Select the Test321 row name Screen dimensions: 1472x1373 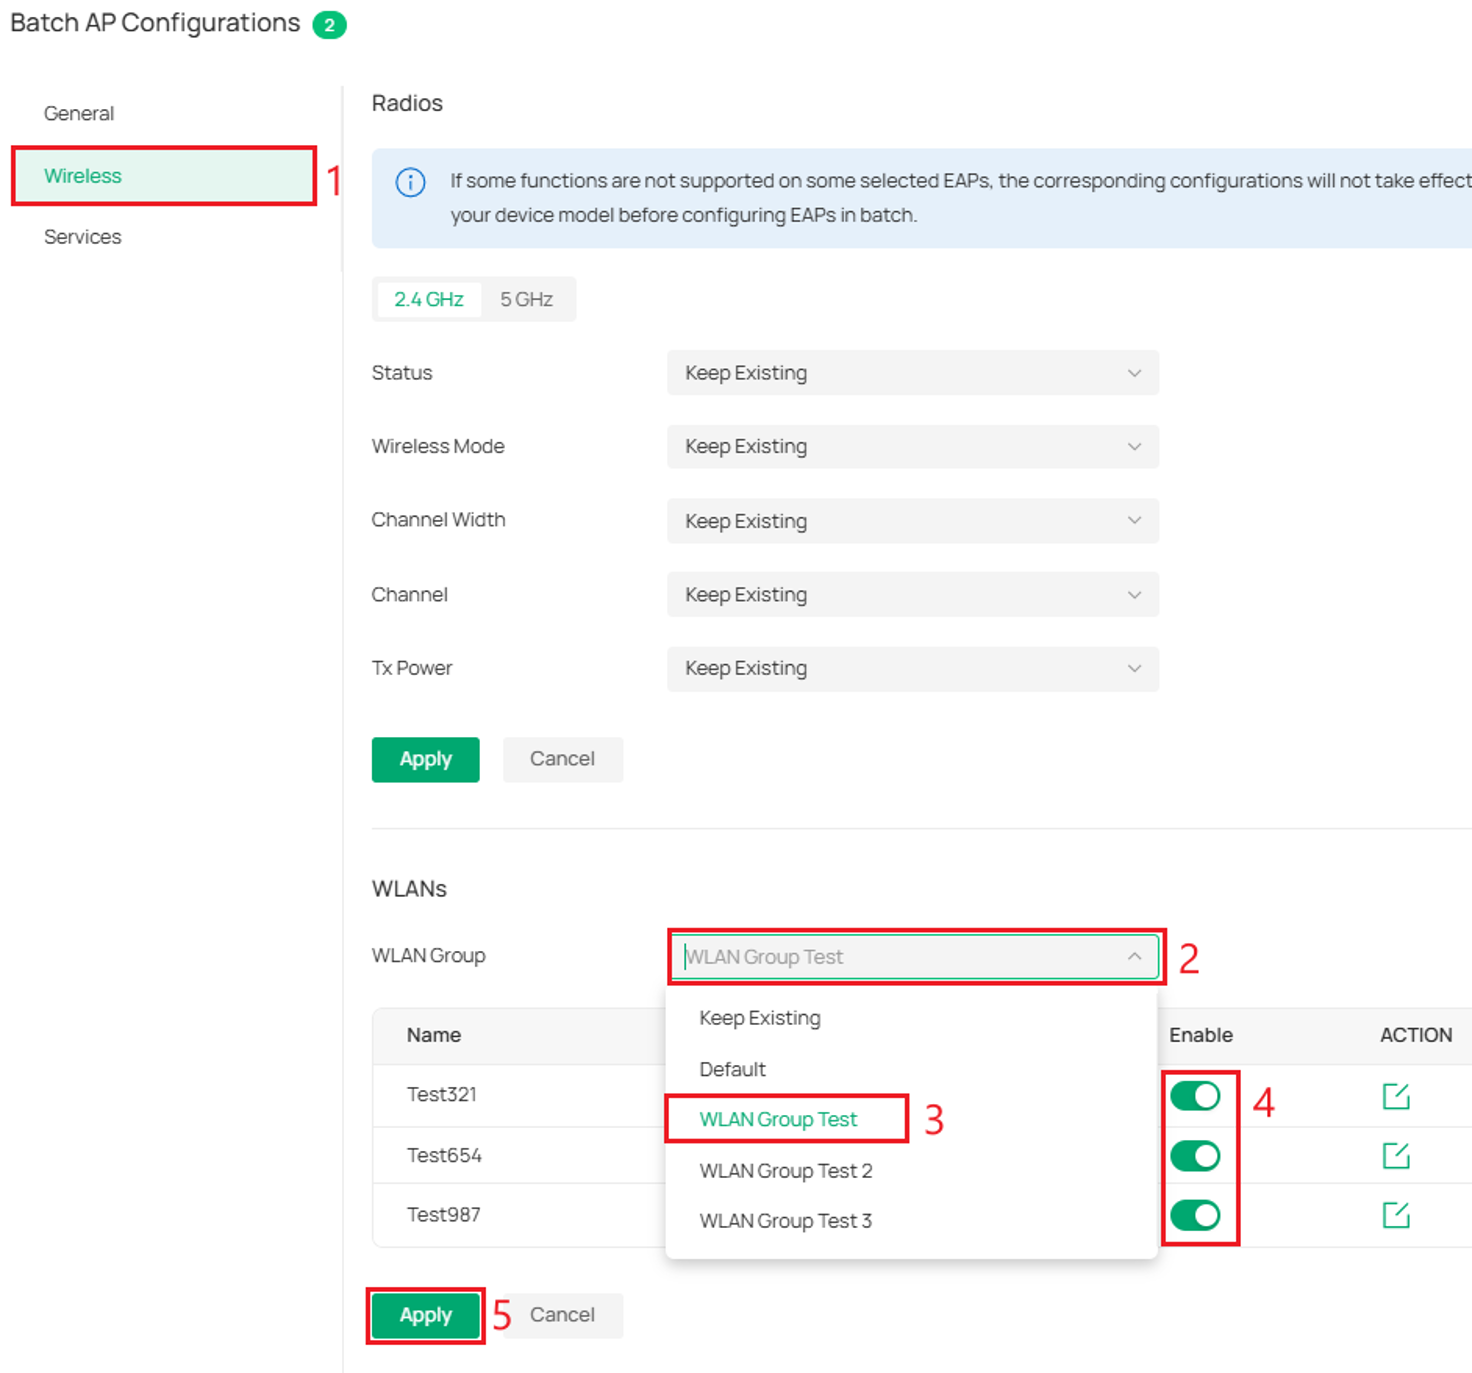(442, 1094)
